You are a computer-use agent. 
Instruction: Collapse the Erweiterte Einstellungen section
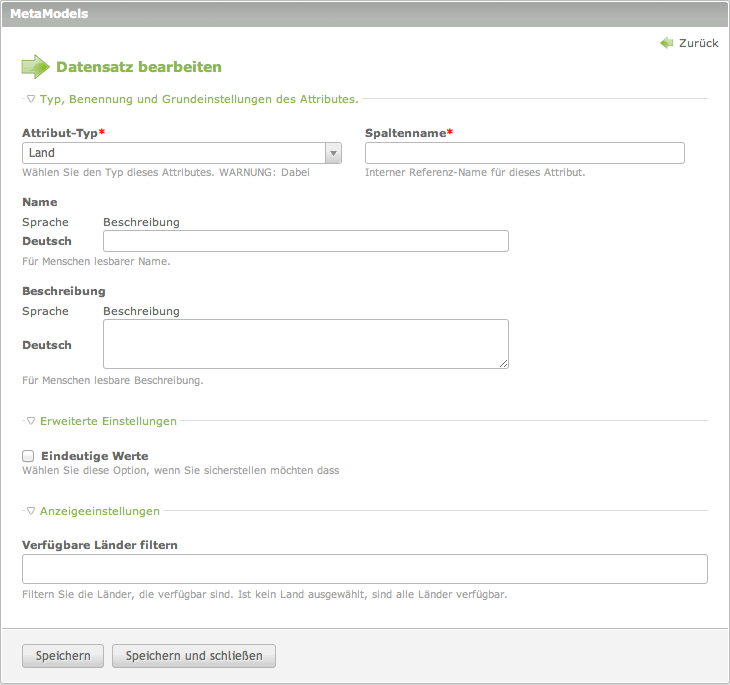[x=107, y=421]
